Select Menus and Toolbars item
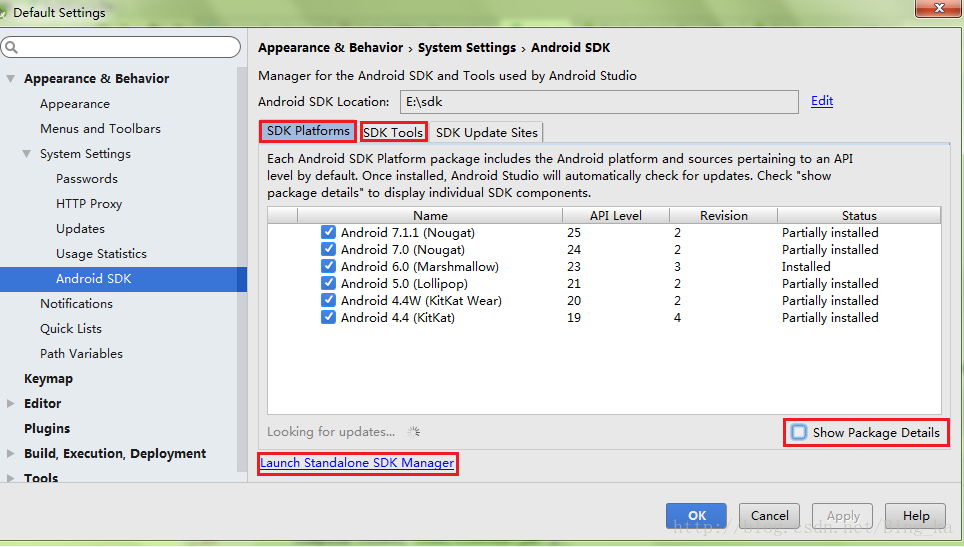The height and width of the screenshot is (547, 964). tap(100, 128)
